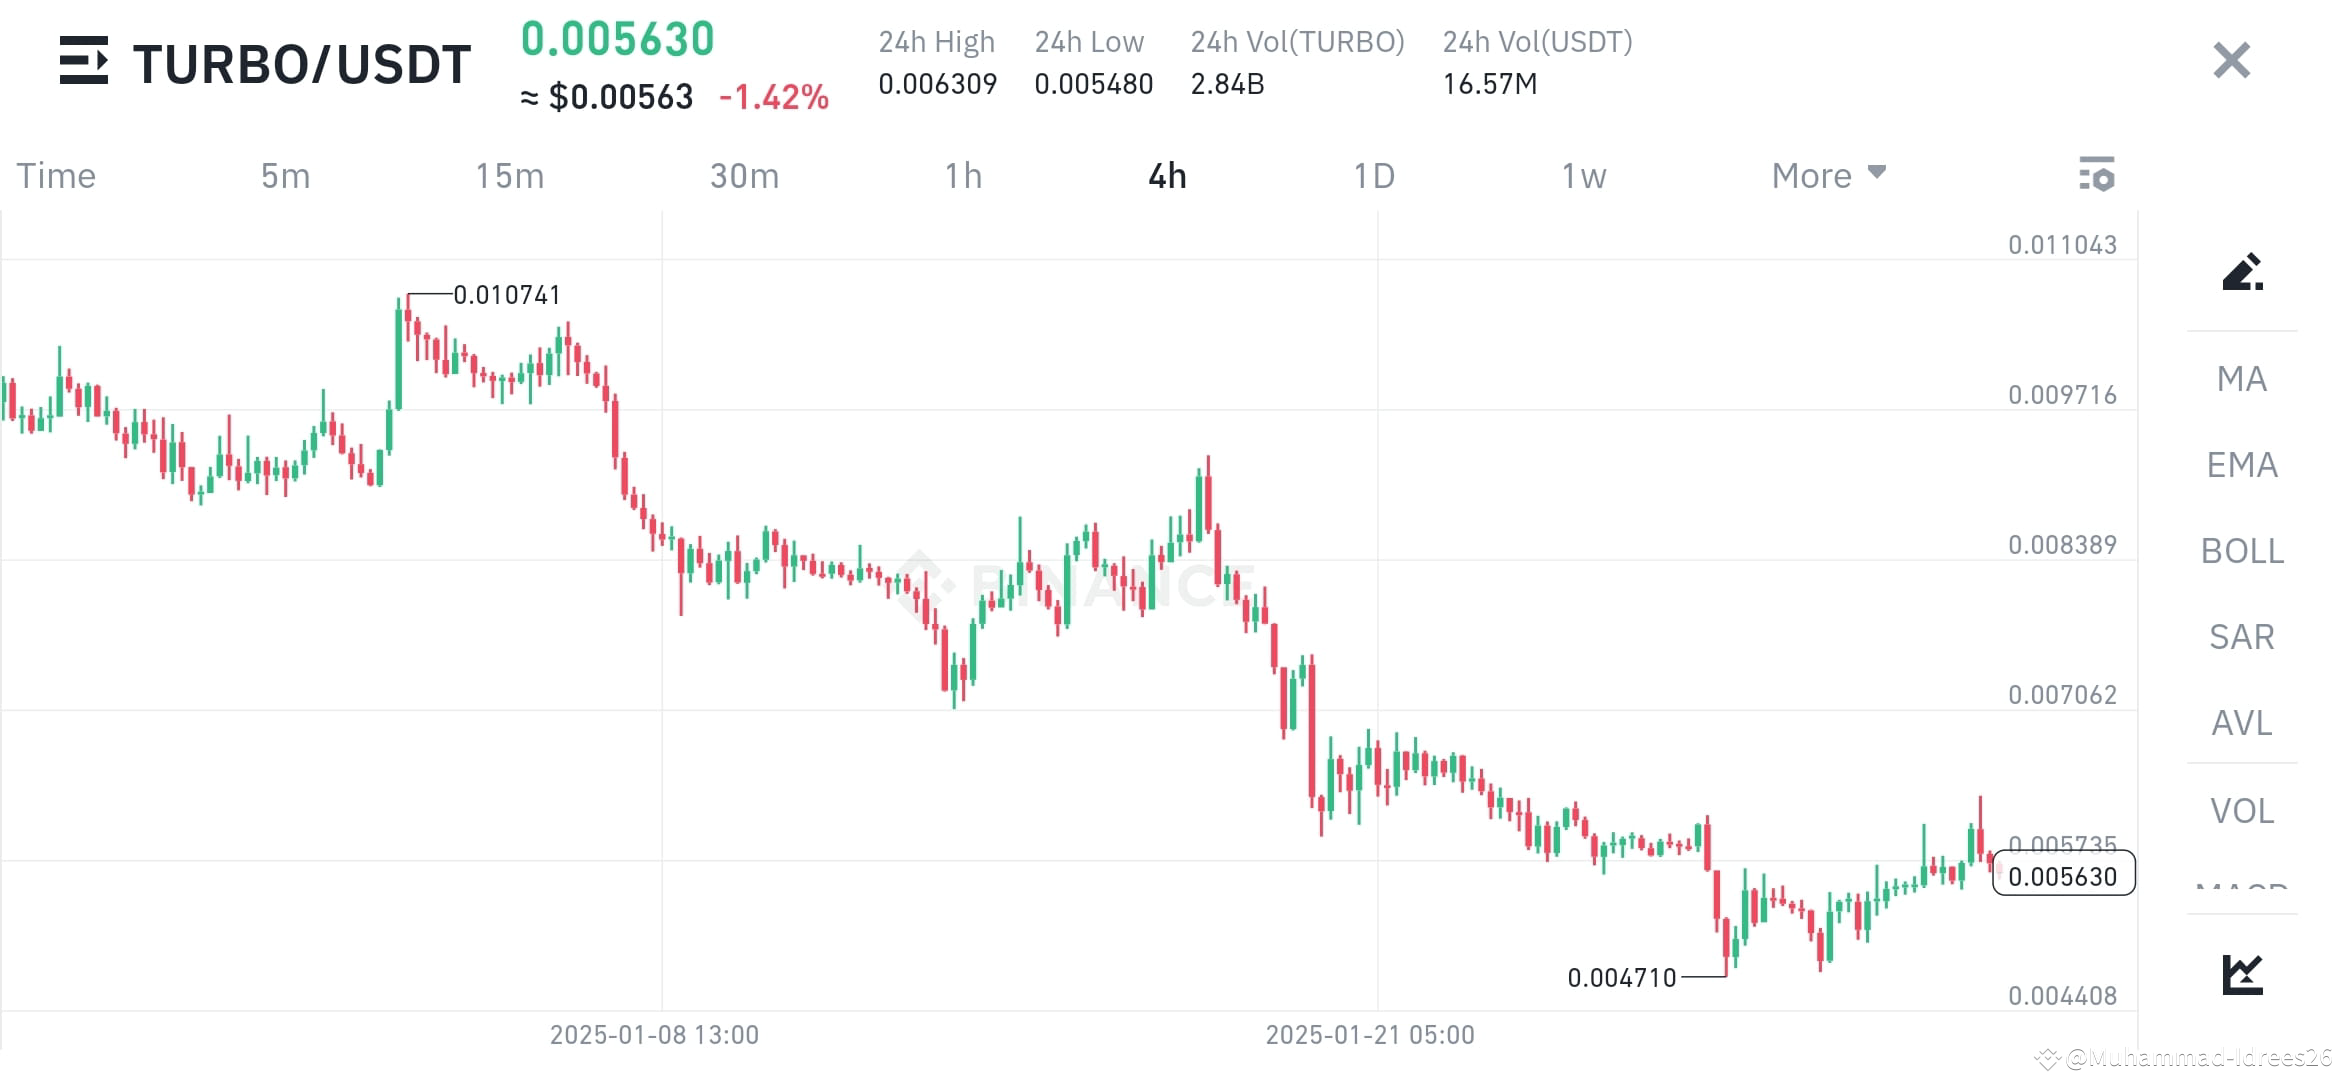Enable the MACD indicator

point(2240,890)
